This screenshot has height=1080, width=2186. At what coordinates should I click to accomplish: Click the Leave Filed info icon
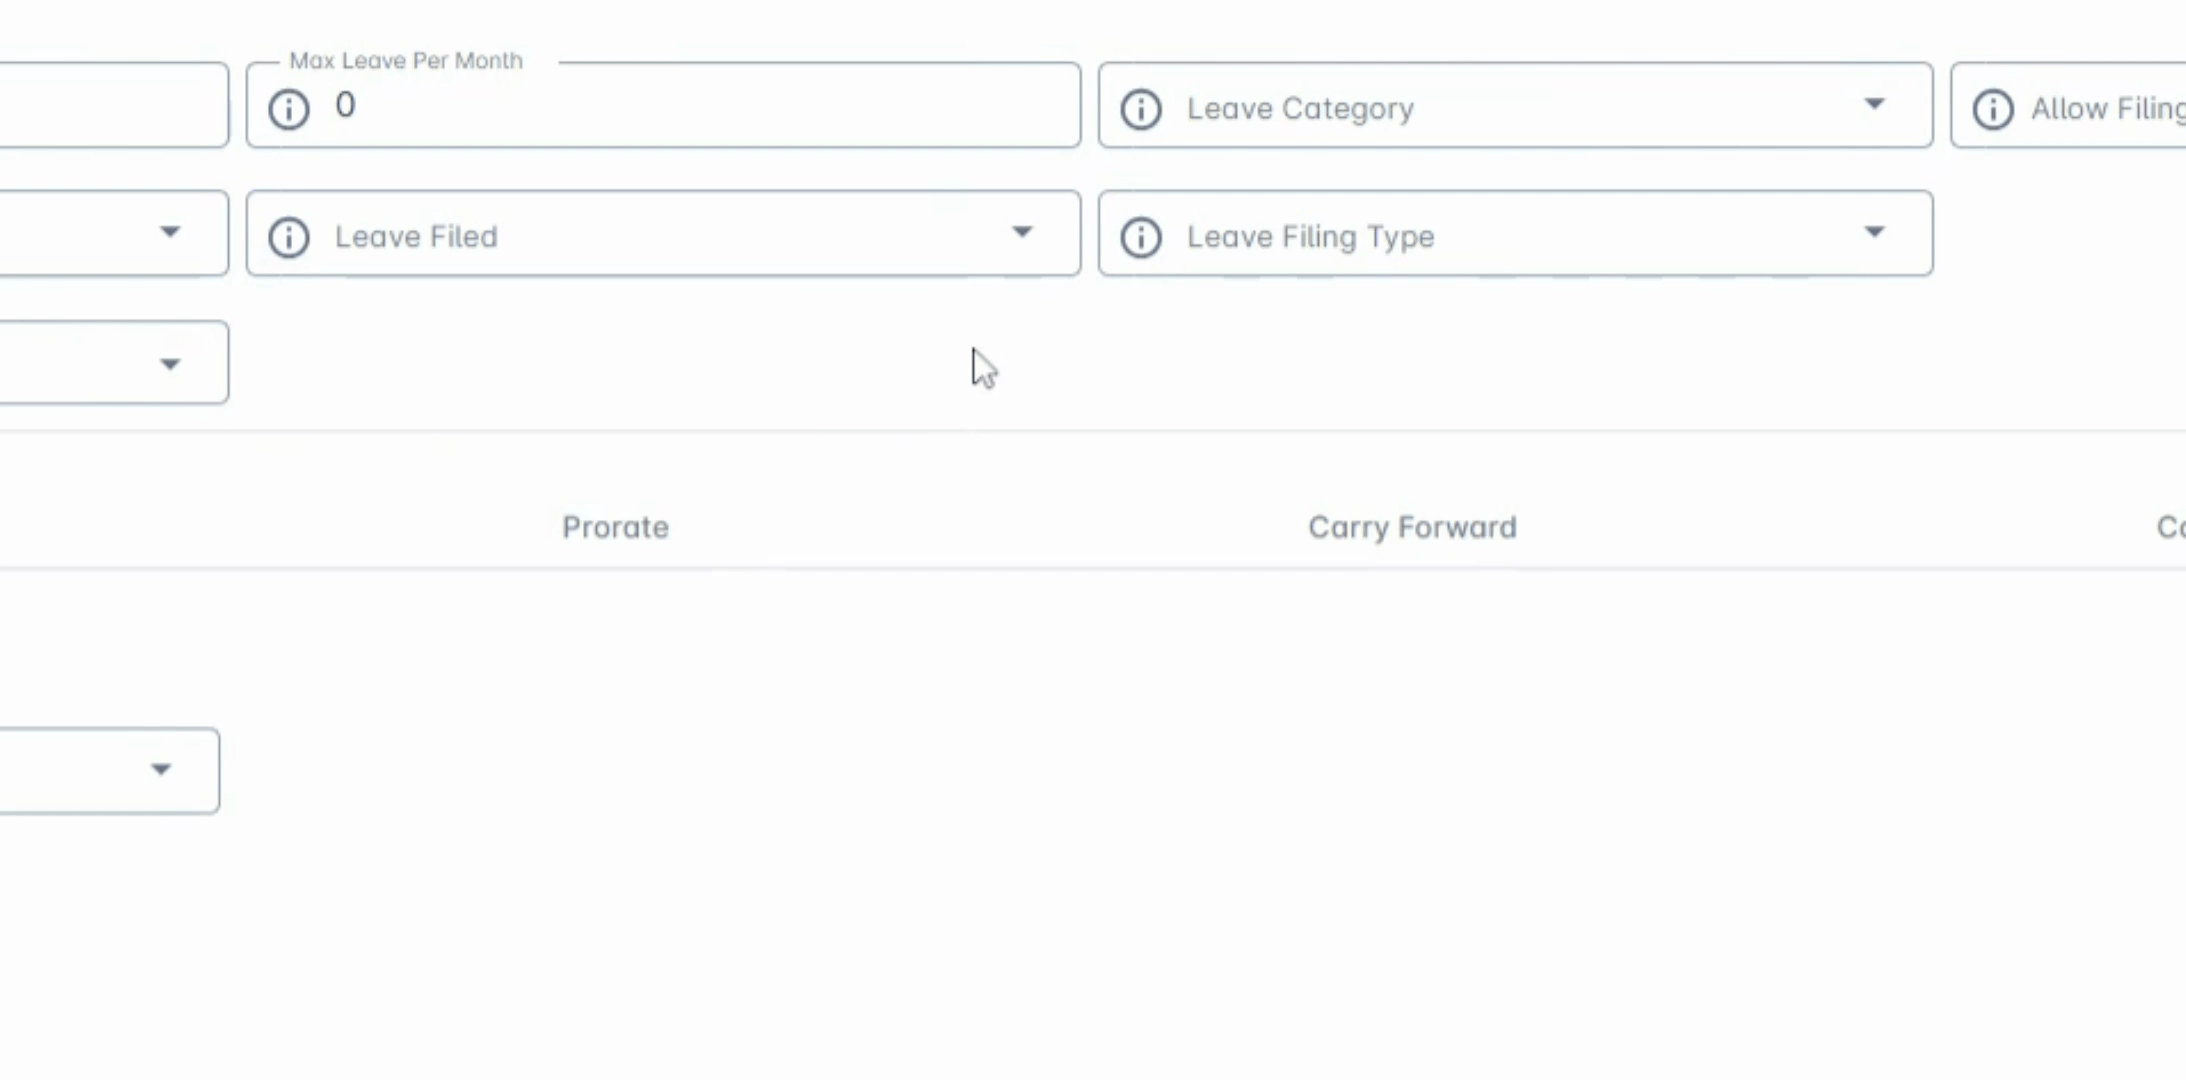tap(289, 237)
